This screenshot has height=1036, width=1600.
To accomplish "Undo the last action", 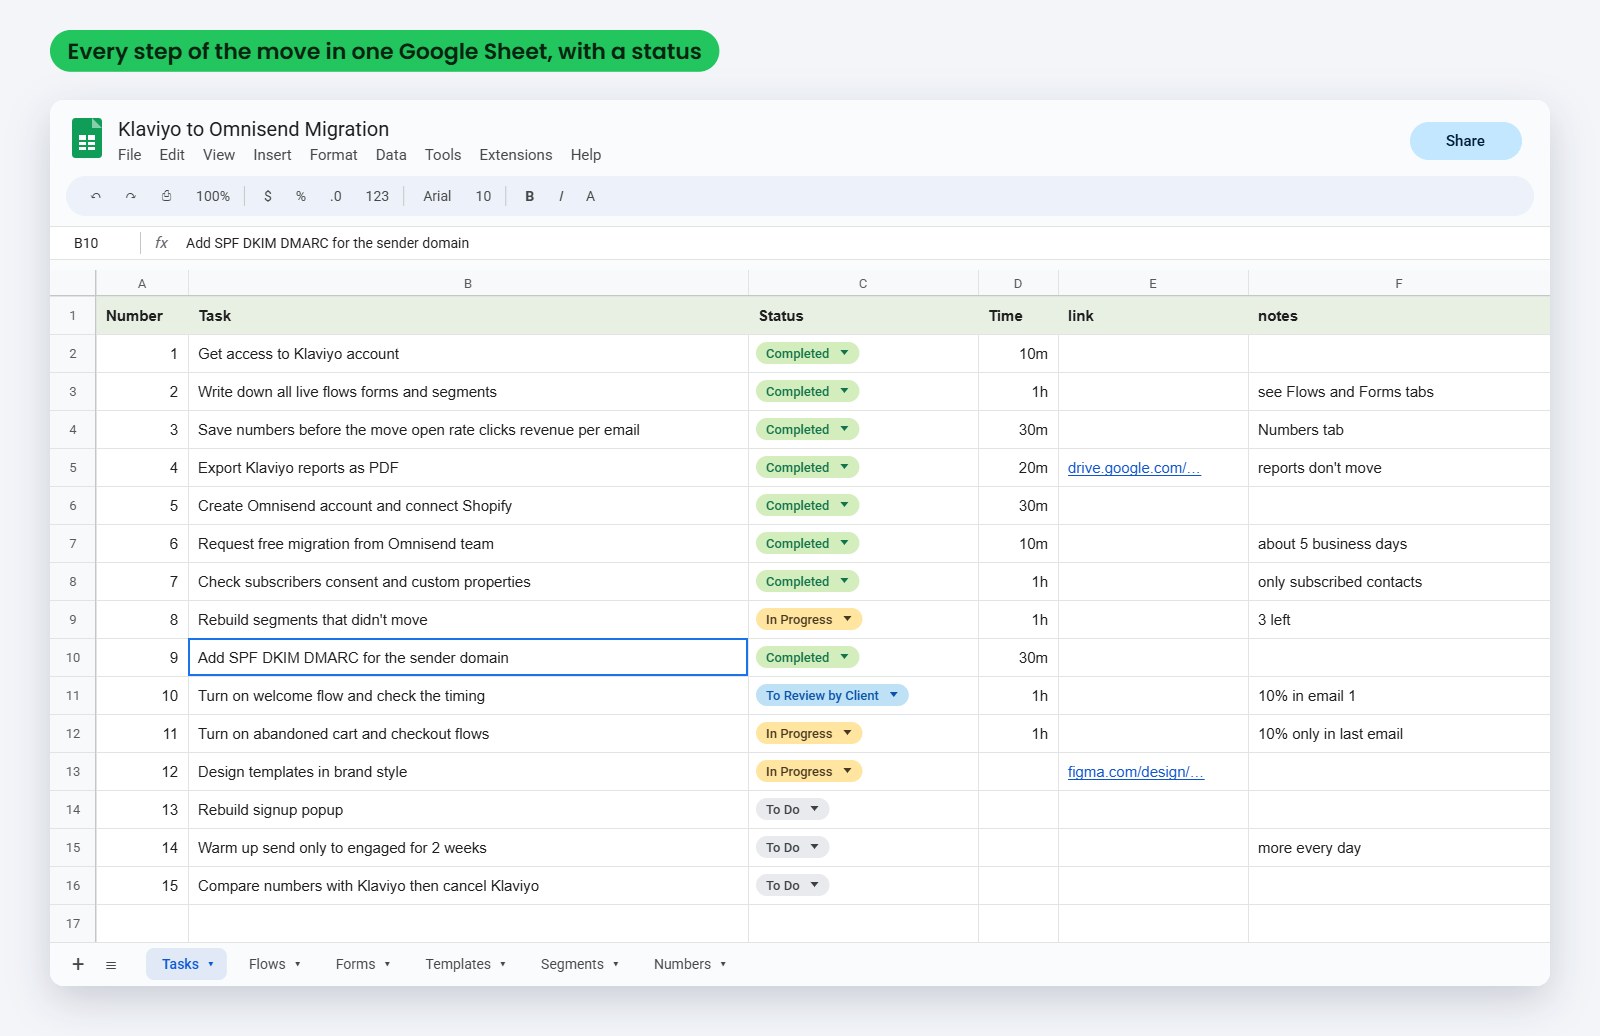I will [96, 196].
